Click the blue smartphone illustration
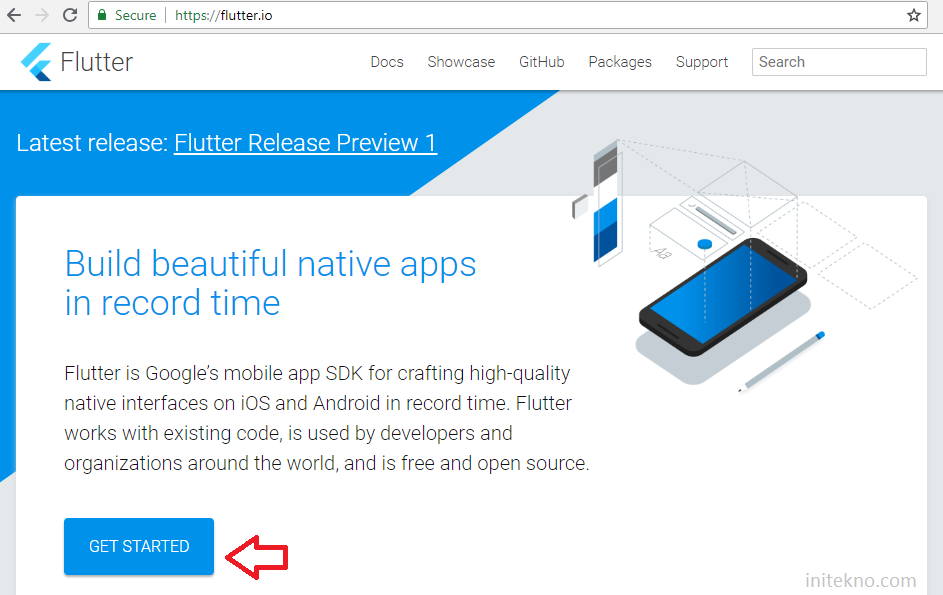The width and height of the screenshot is (943, 595). [x=727, y=300]
